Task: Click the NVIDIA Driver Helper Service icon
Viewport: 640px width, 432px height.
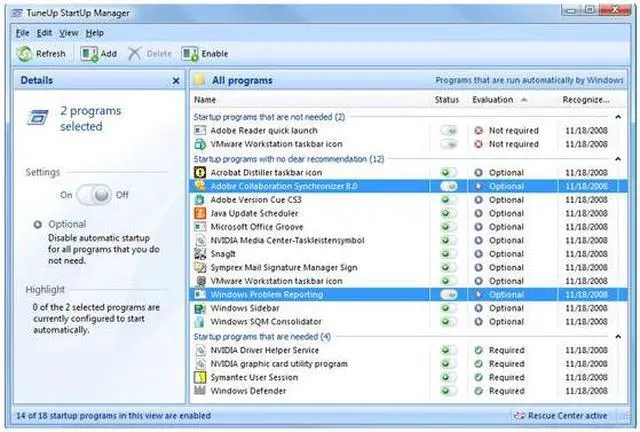Action: tap(200, 350)
